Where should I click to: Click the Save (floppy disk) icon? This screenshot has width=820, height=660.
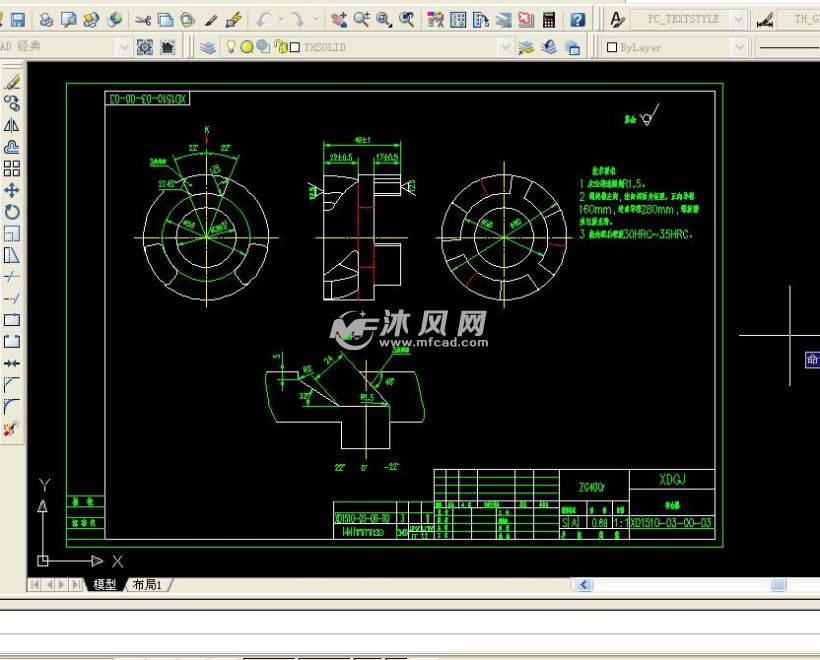(x=18, y=20)
